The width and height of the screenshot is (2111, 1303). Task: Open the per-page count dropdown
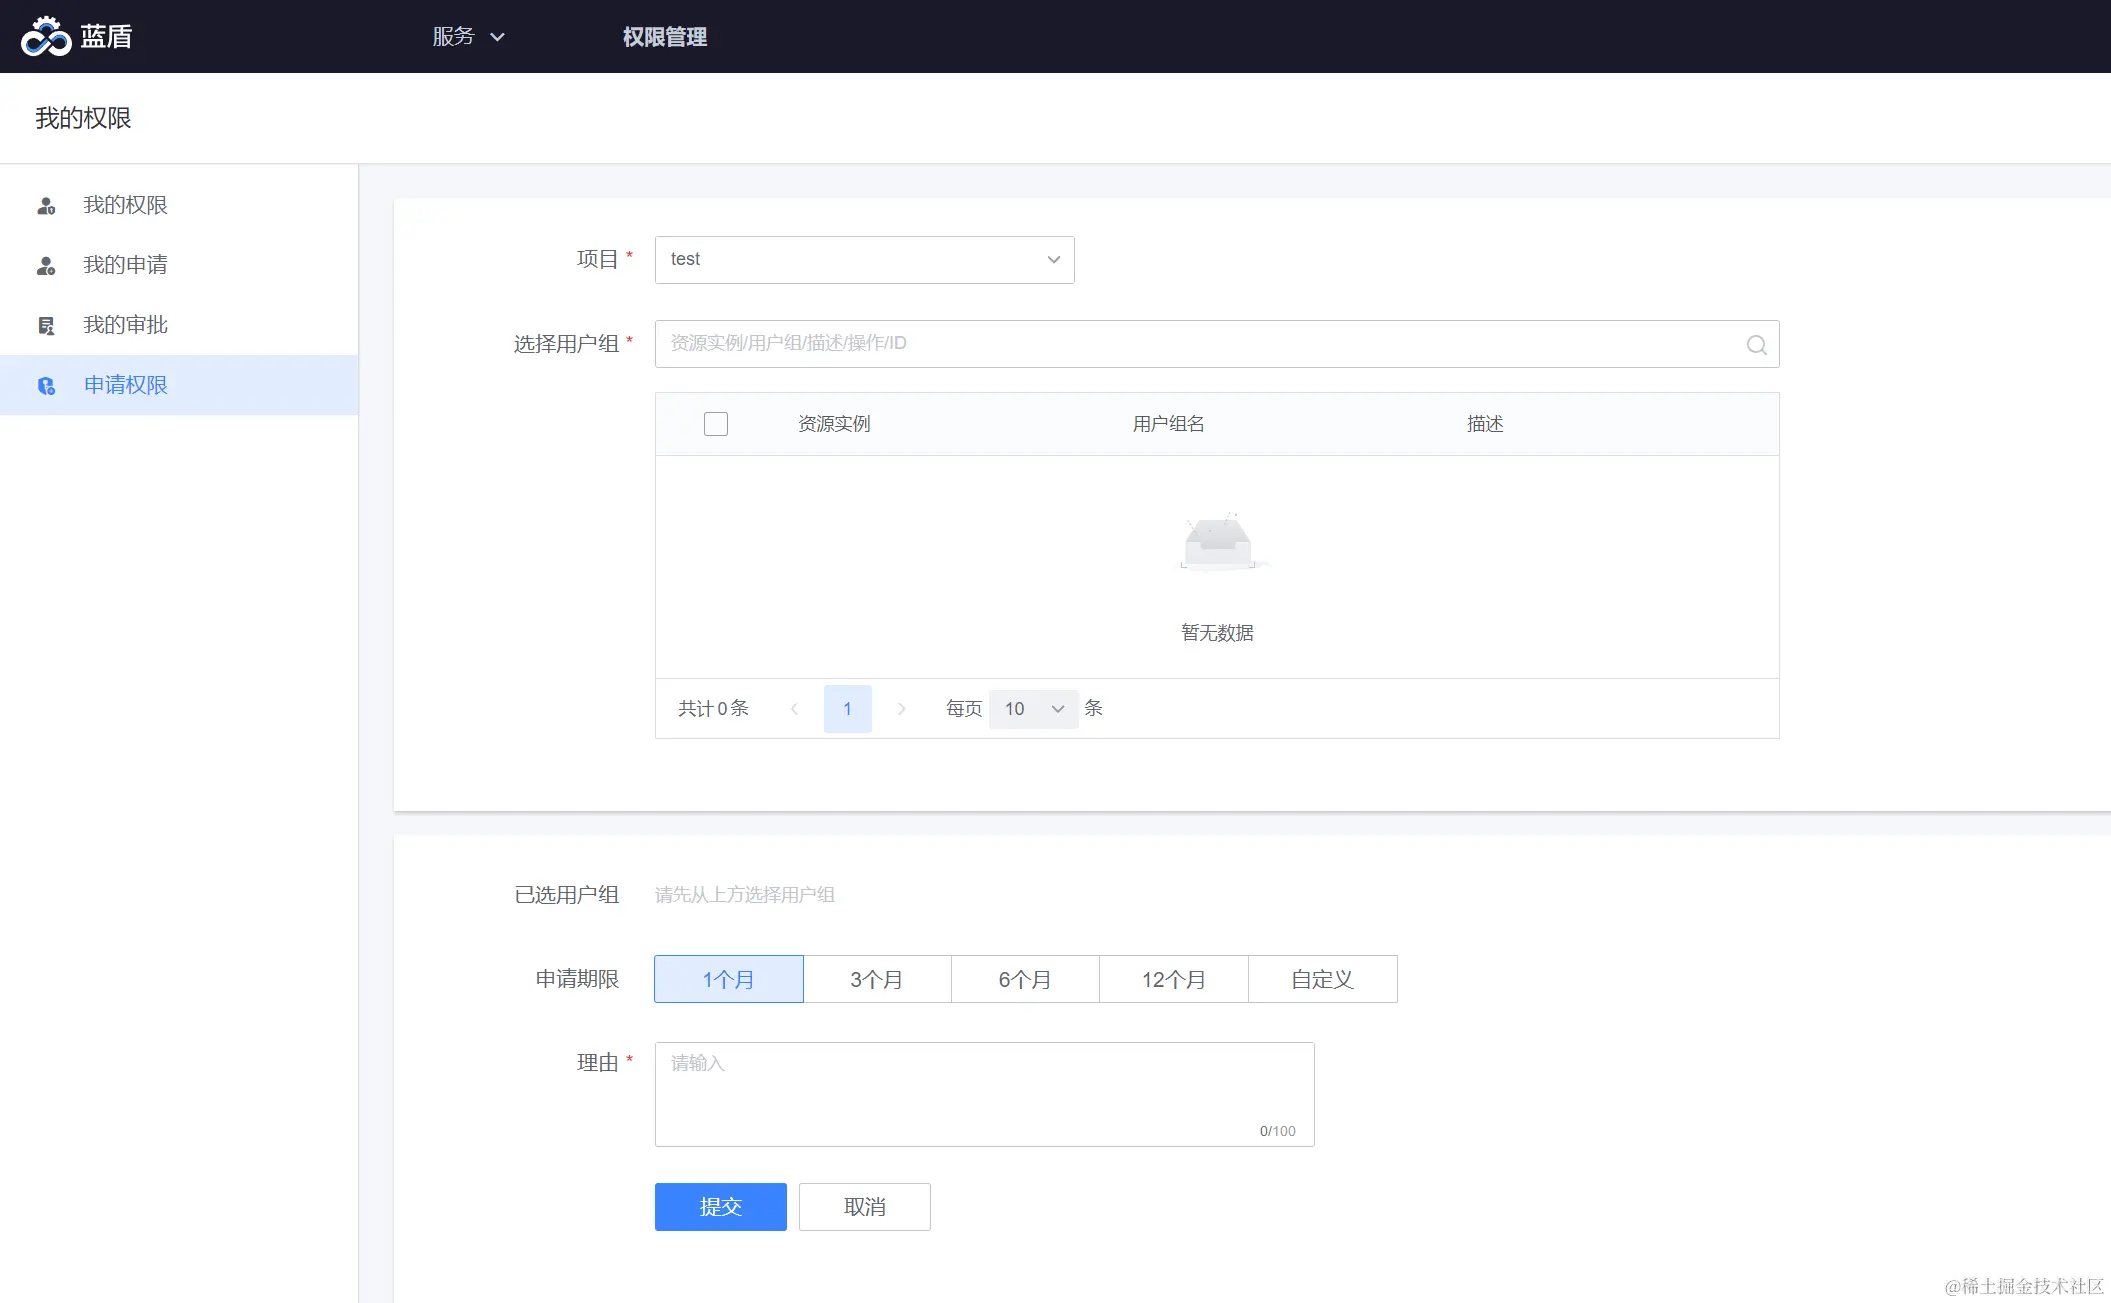coord(1033,709)
